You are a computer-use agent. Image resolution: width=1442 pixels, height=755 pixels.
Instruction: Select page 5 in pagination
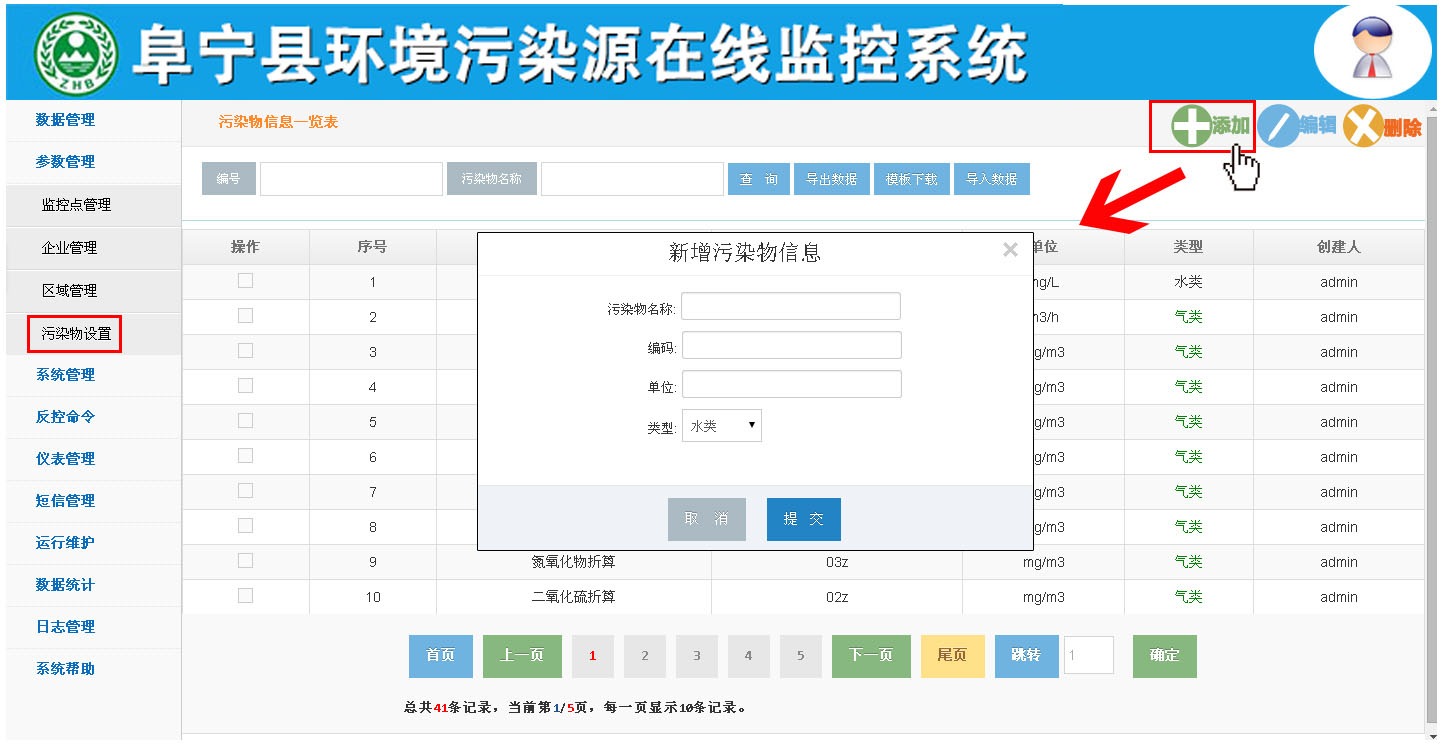pos(801,656)
